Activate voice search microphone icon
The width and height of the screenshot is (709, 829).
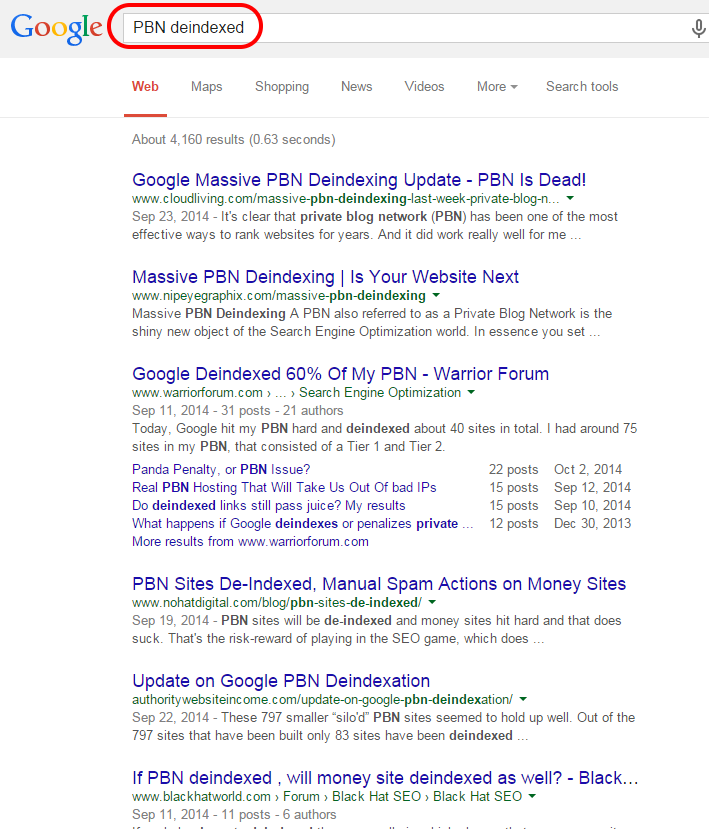[x=698, y=28]
